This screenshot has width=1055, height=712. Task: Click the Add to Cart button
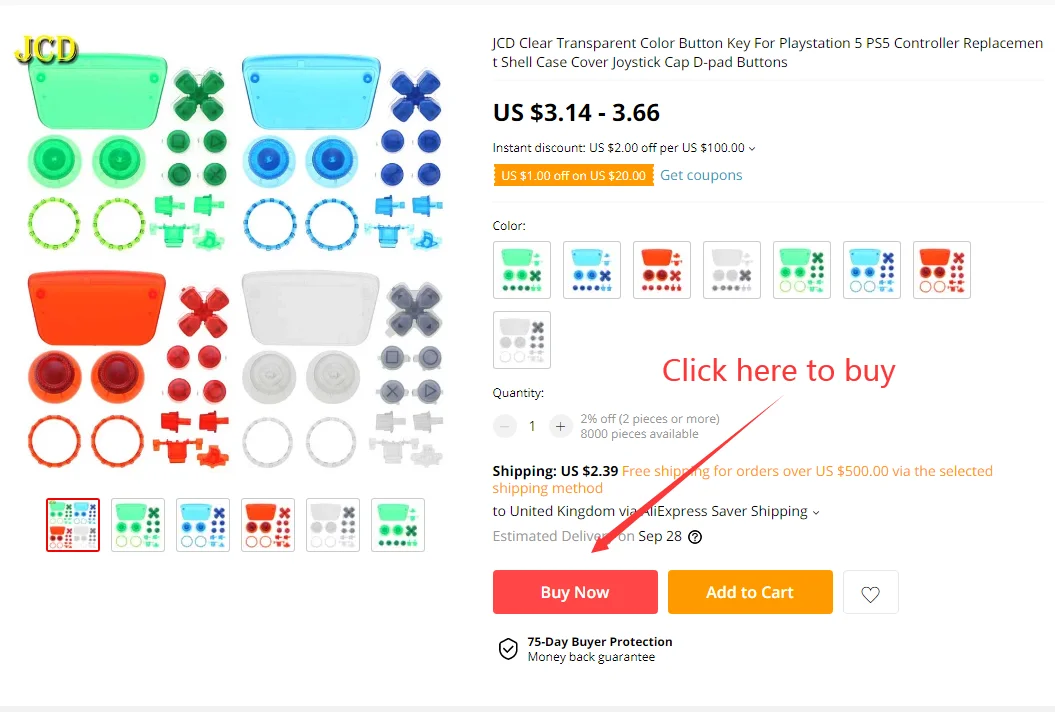point(750,592)
